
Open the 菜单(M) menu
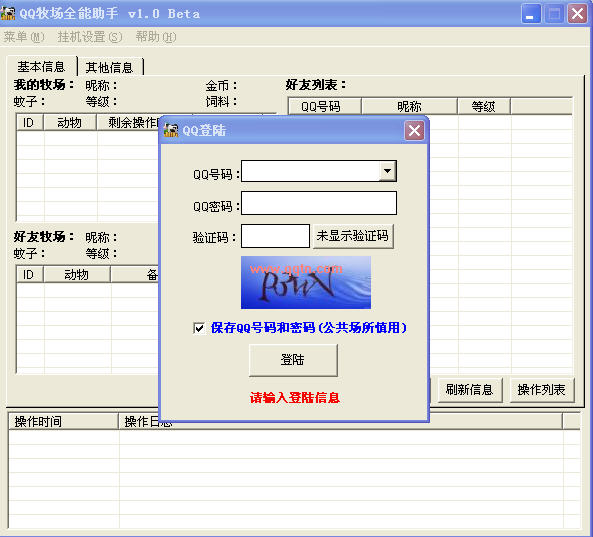coord(24,37)
